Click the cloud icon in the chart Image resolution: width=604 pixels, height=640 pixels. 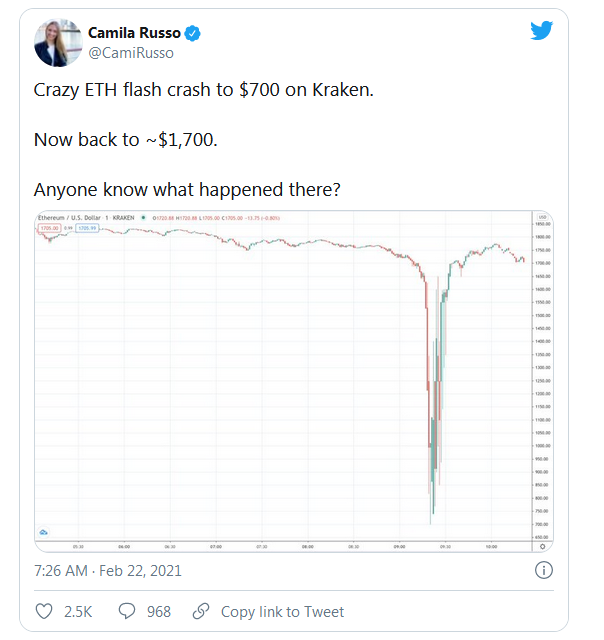[44, 532]
